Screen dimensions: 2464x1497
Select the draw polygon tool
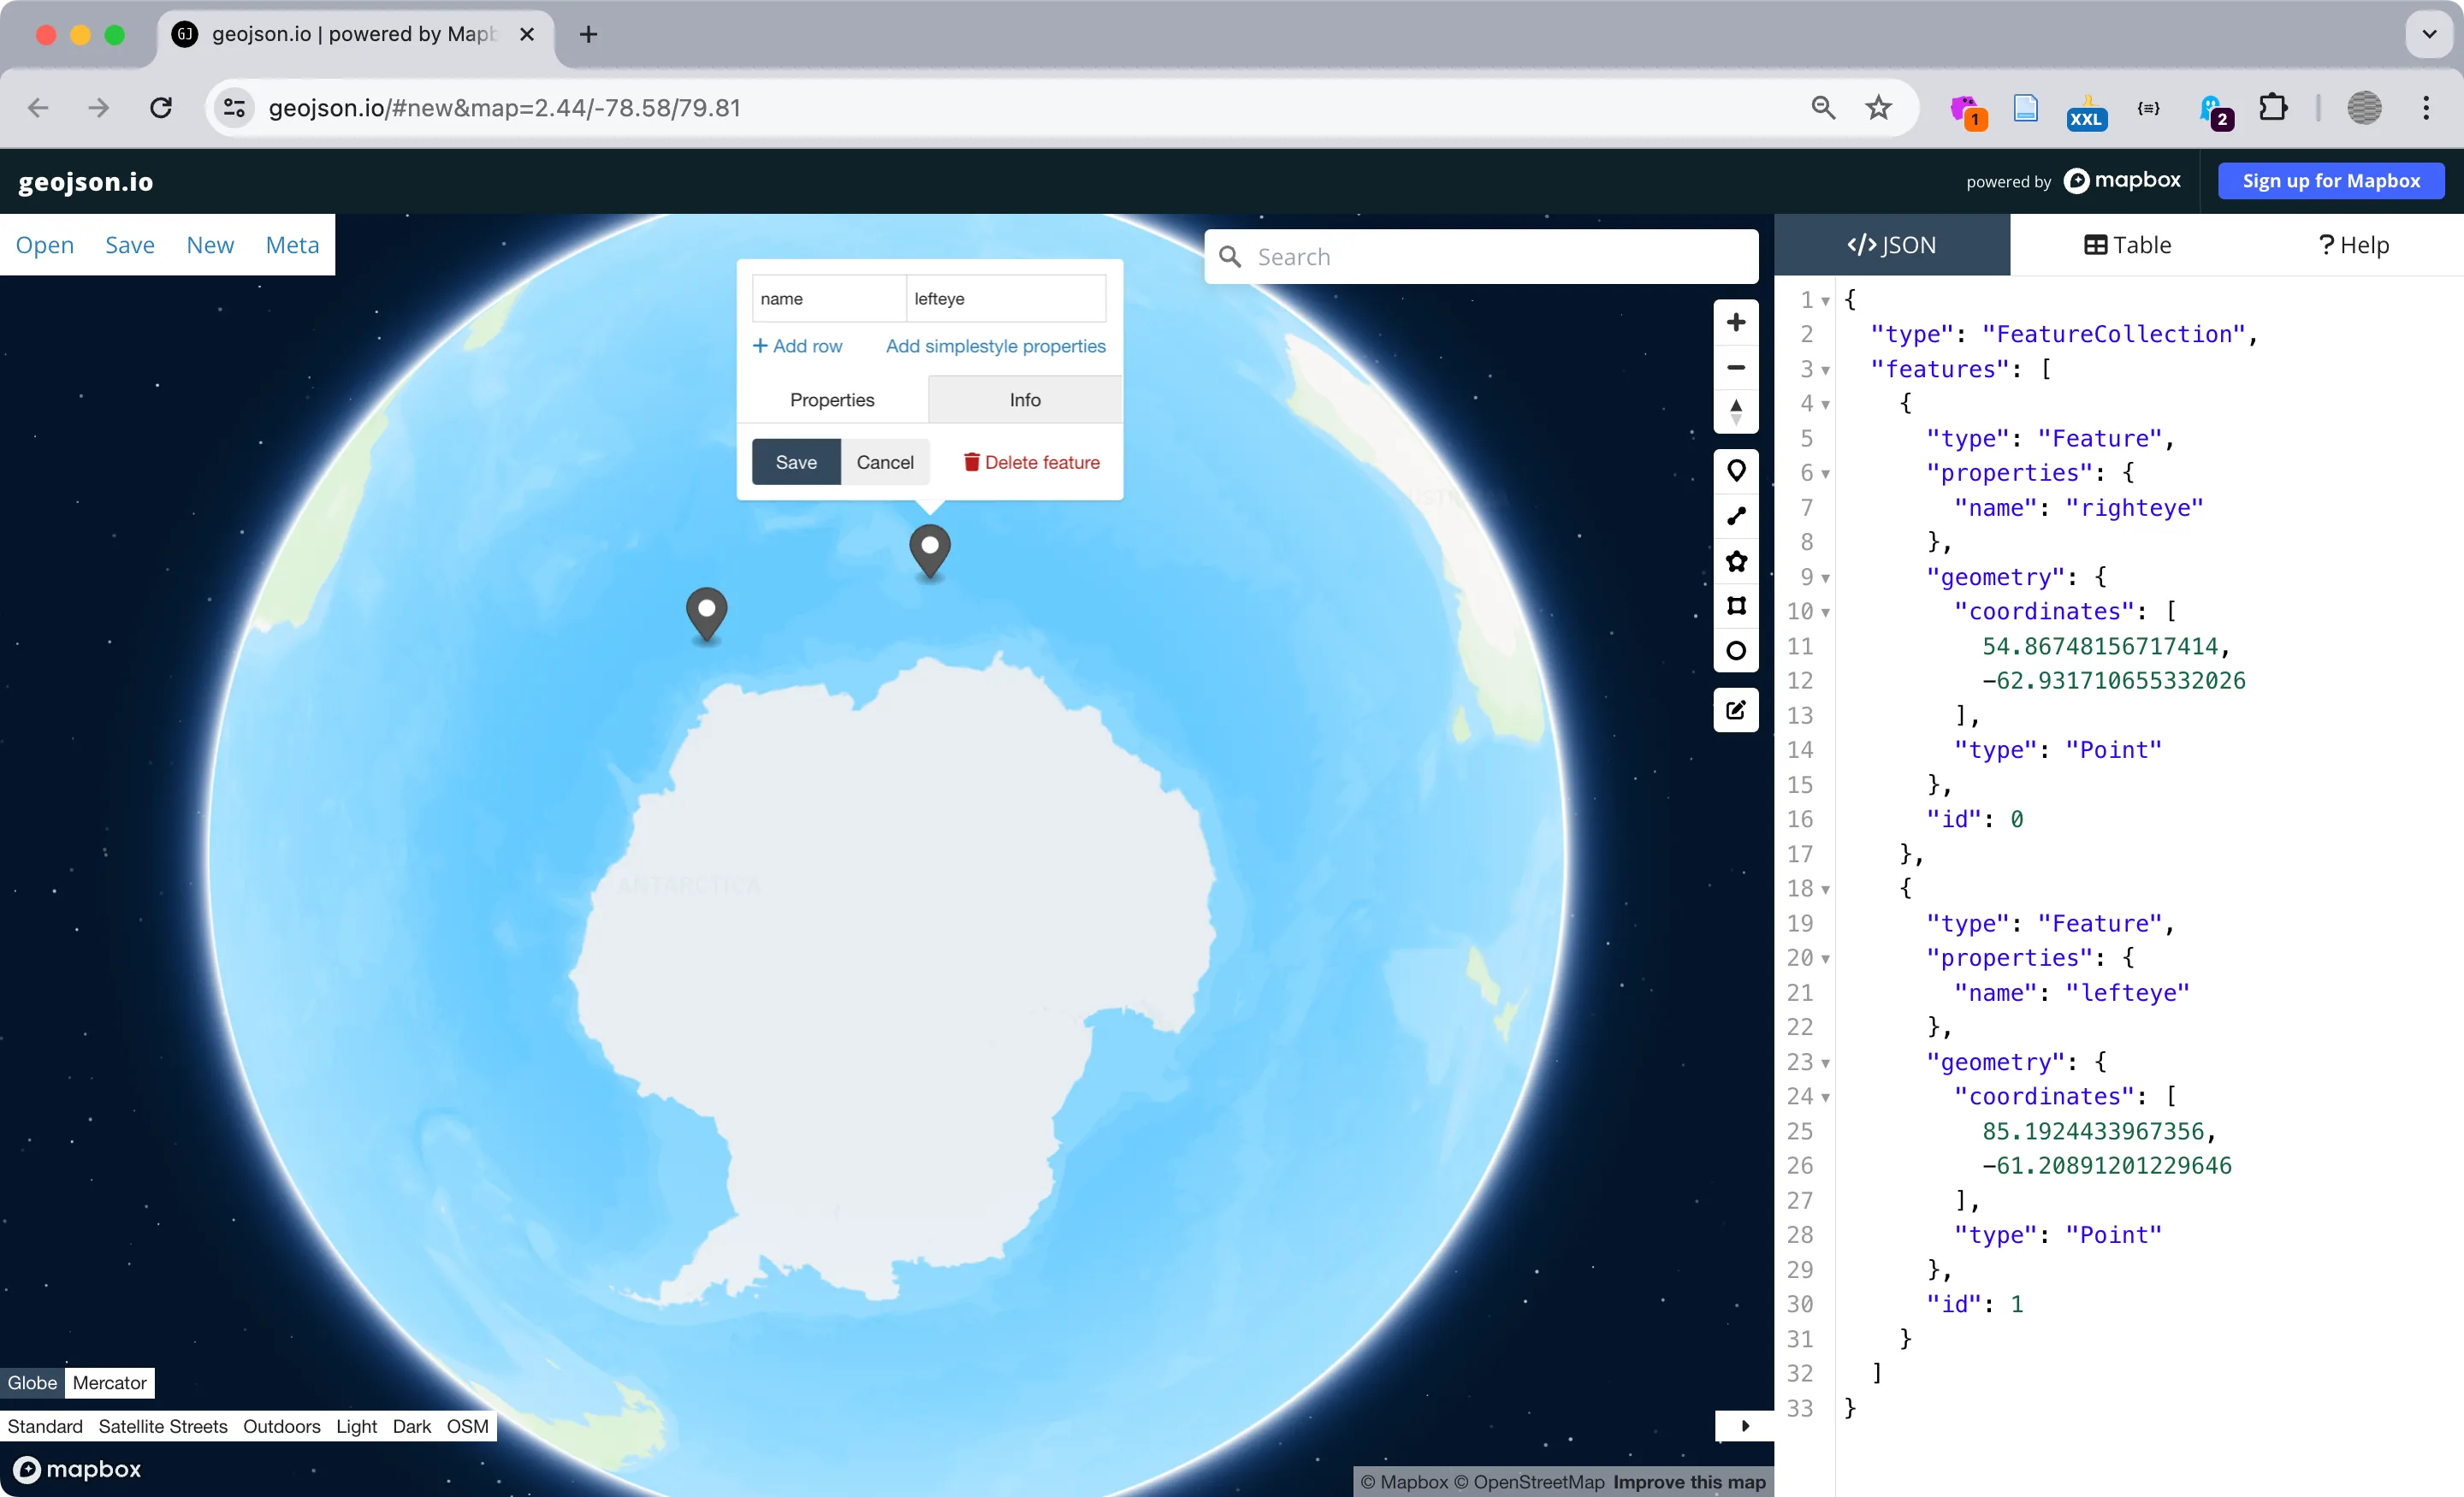click(1736, 562)
